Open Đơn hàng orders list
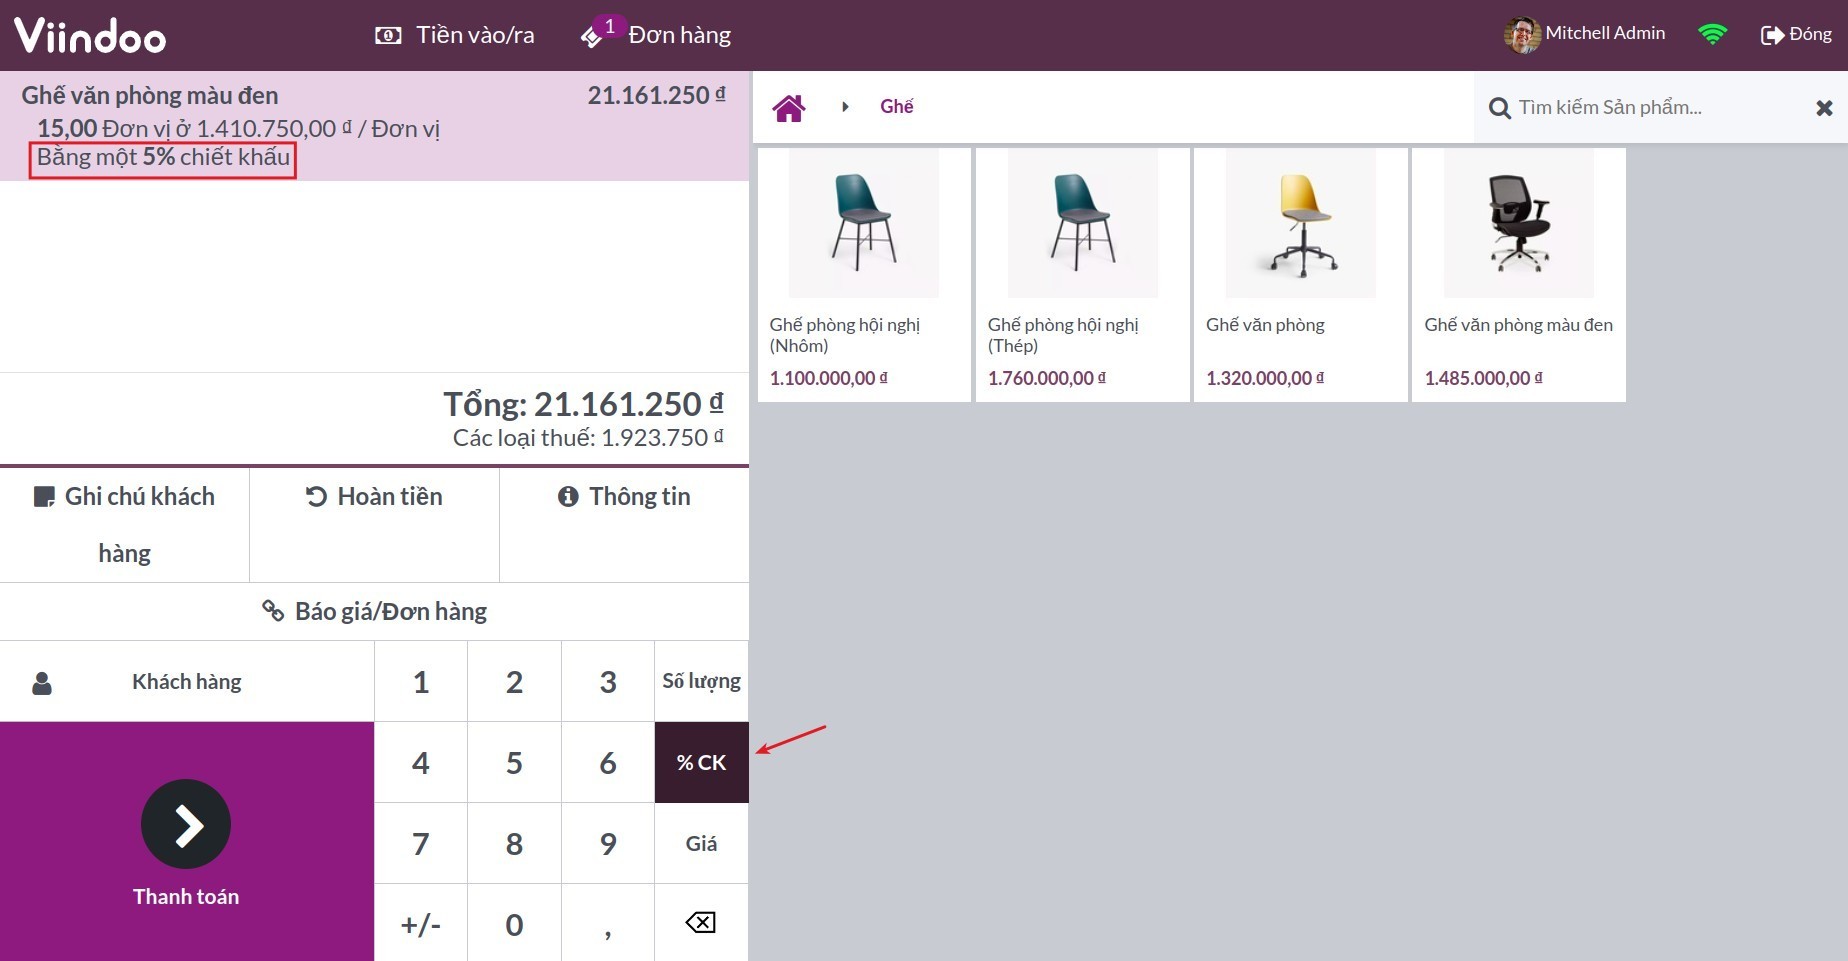The width and height of the screenshot is (1848, 961). click(656, 35)
